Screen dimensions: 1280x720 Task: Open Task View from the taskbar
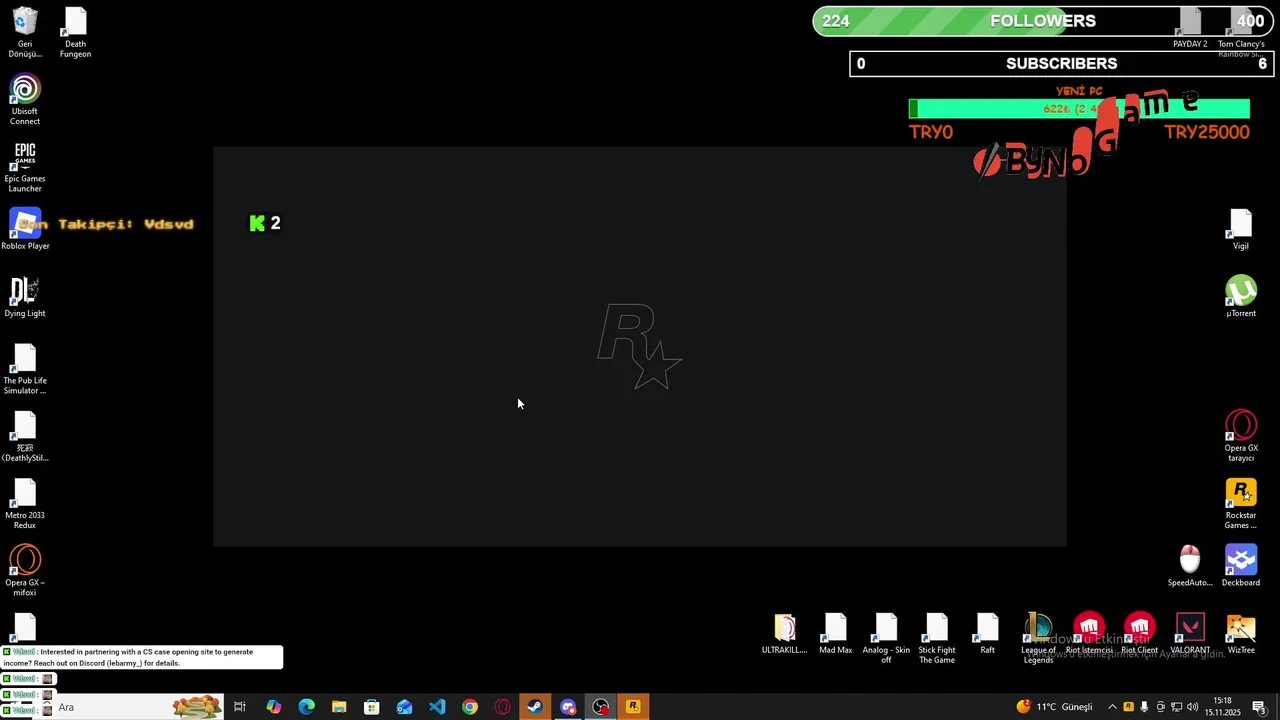click(240, 707)
